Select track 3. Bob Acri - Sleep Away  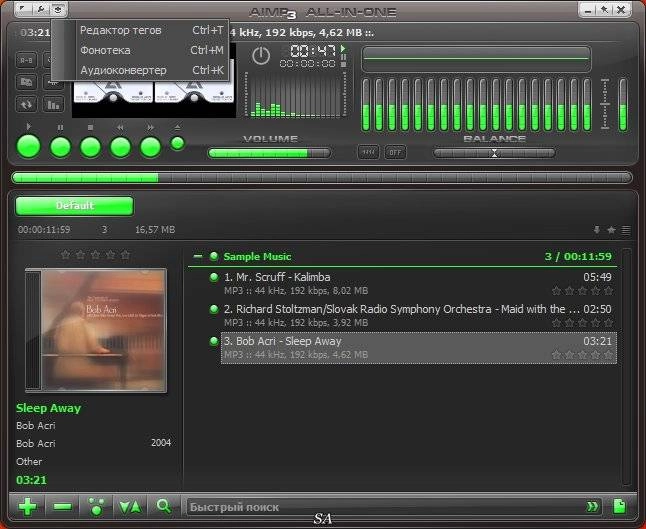tap(419, 348)
